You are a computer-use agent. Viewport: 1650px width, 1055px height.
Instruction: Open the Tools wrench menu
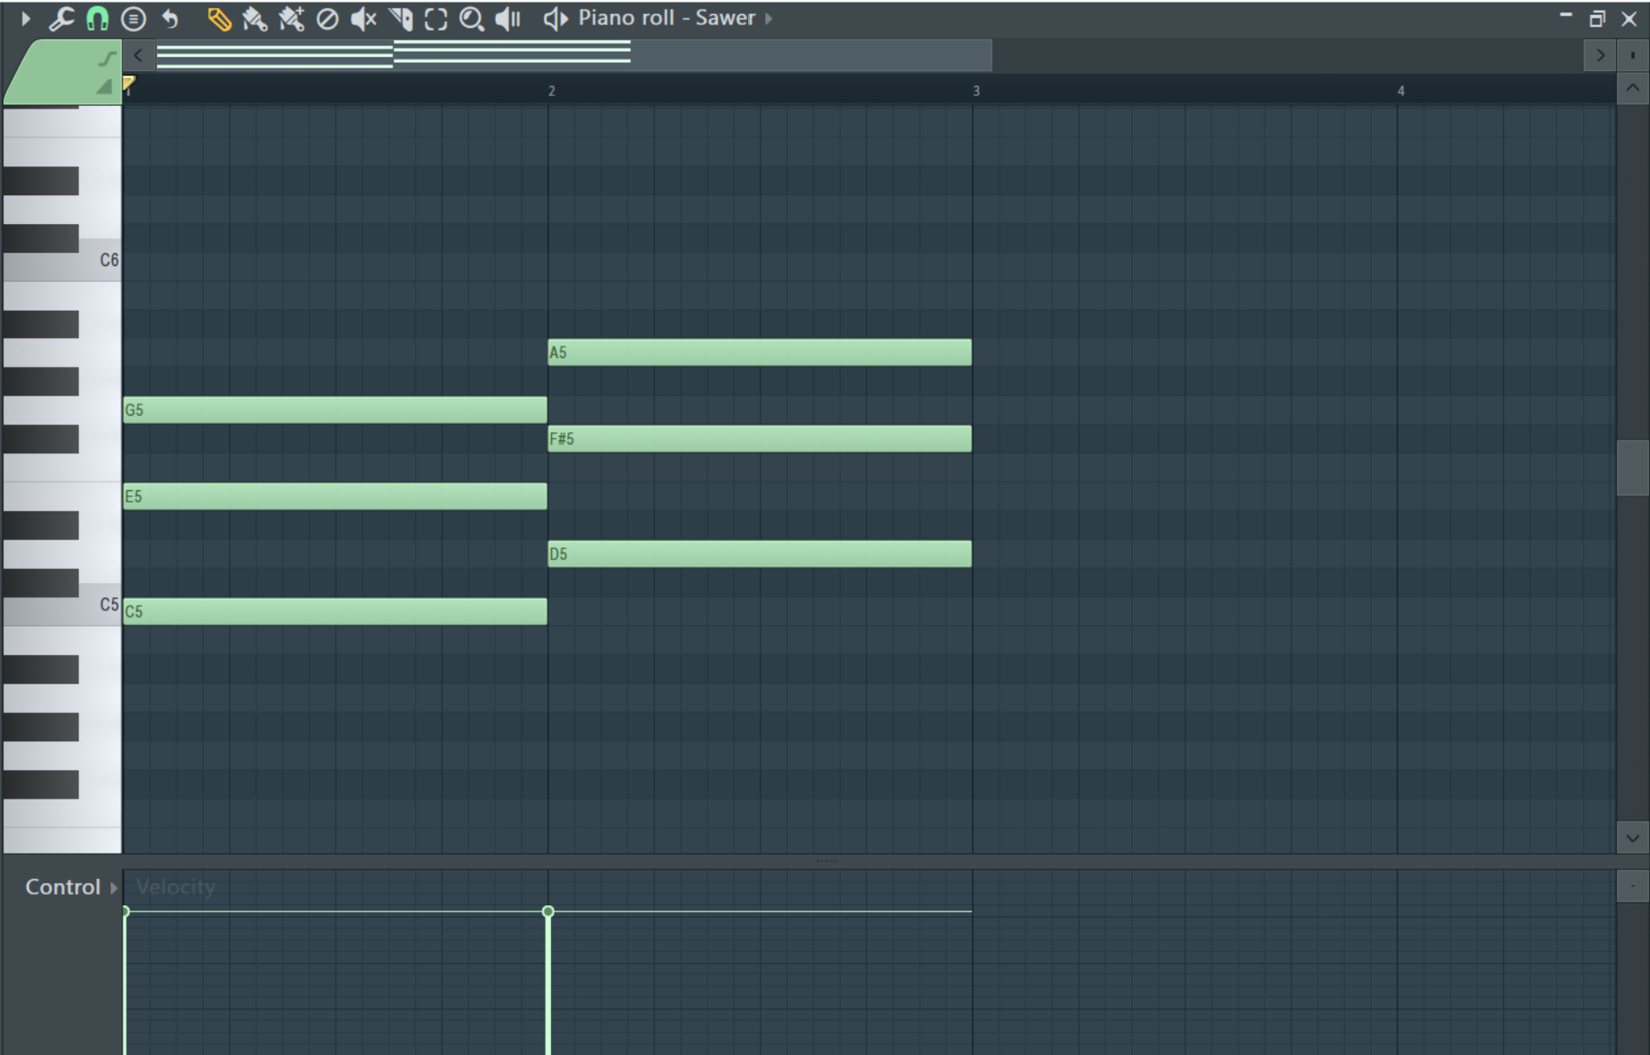click(x=61, y=18)
